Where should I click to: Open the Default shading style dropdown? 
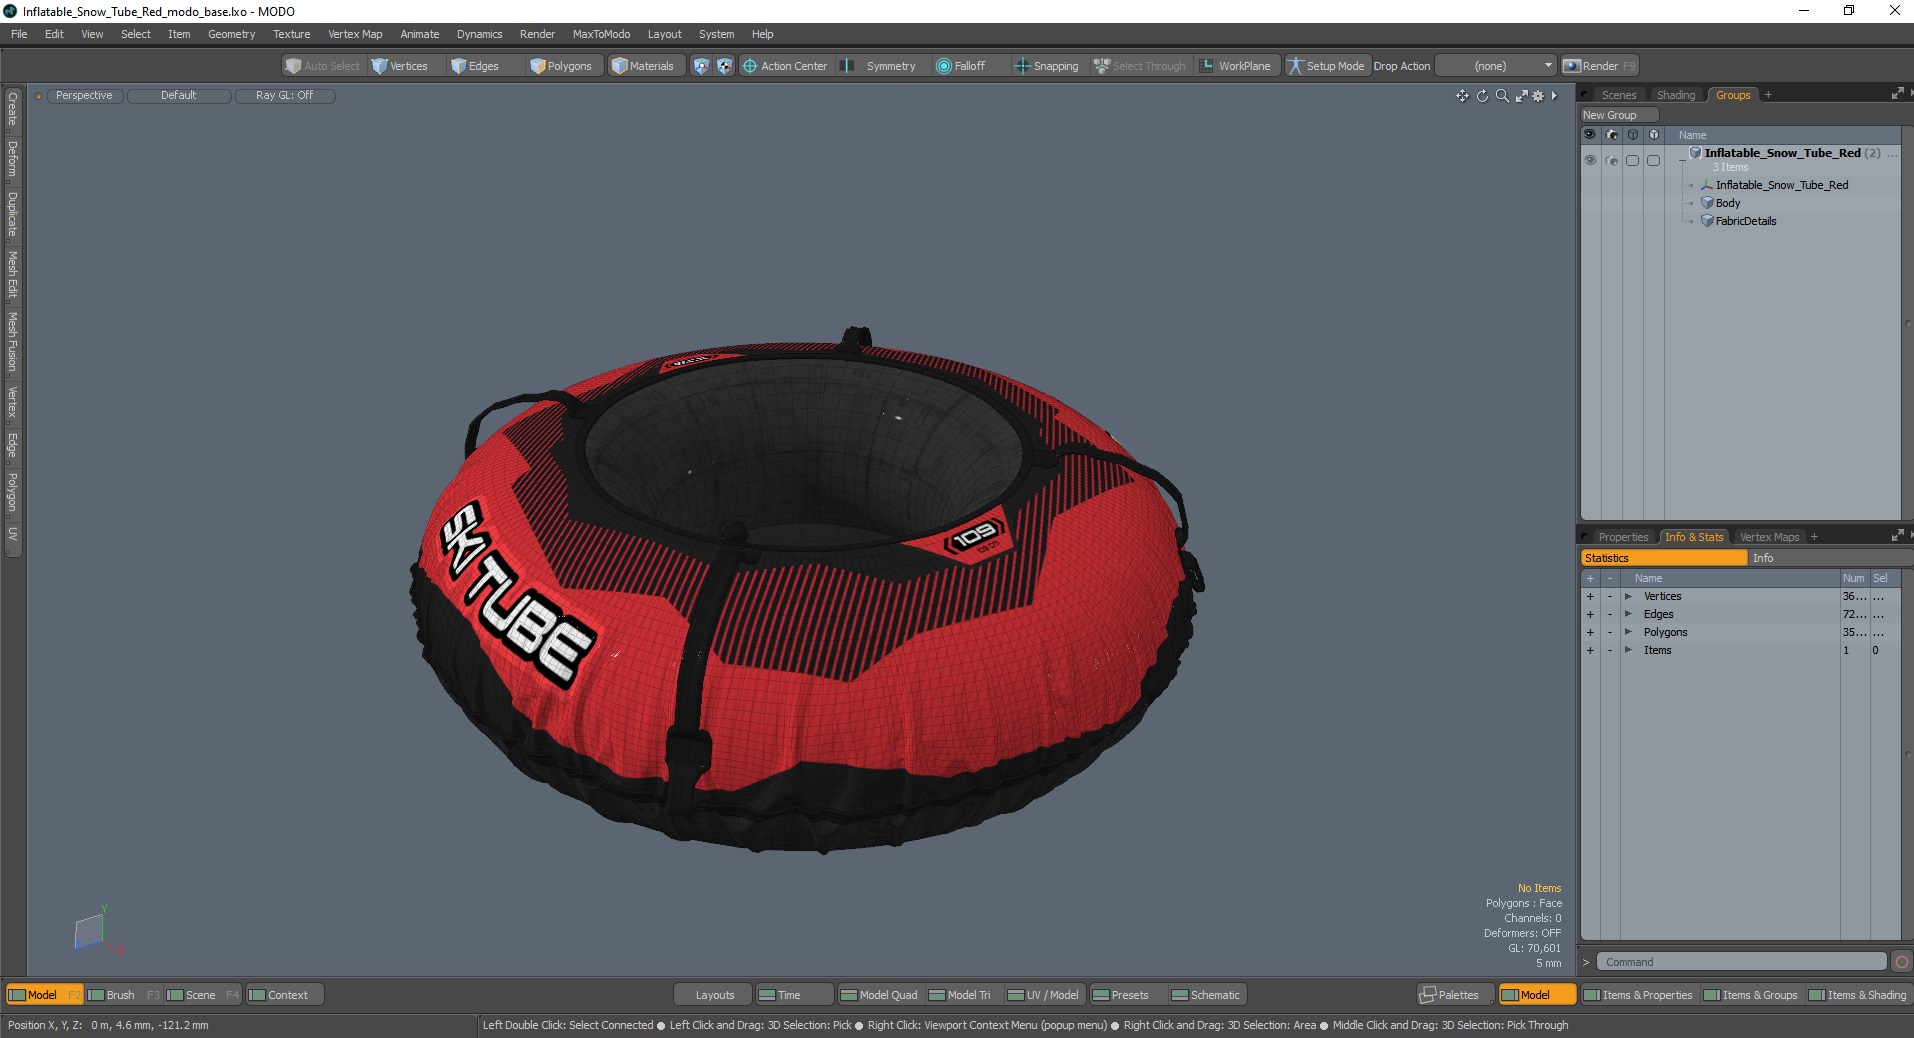pos(179,96)
